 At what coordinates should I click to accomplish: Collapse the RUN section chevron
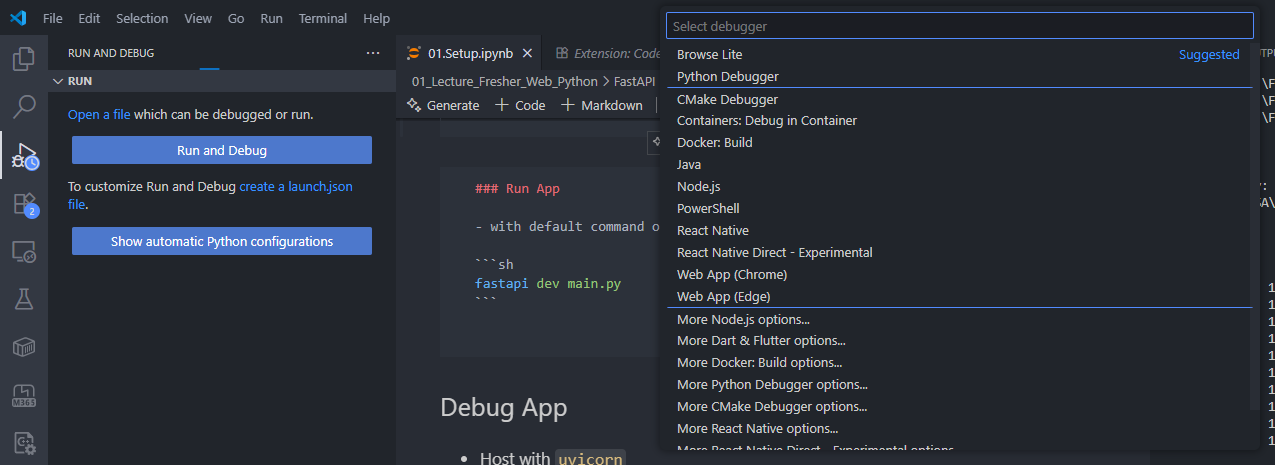57,81
